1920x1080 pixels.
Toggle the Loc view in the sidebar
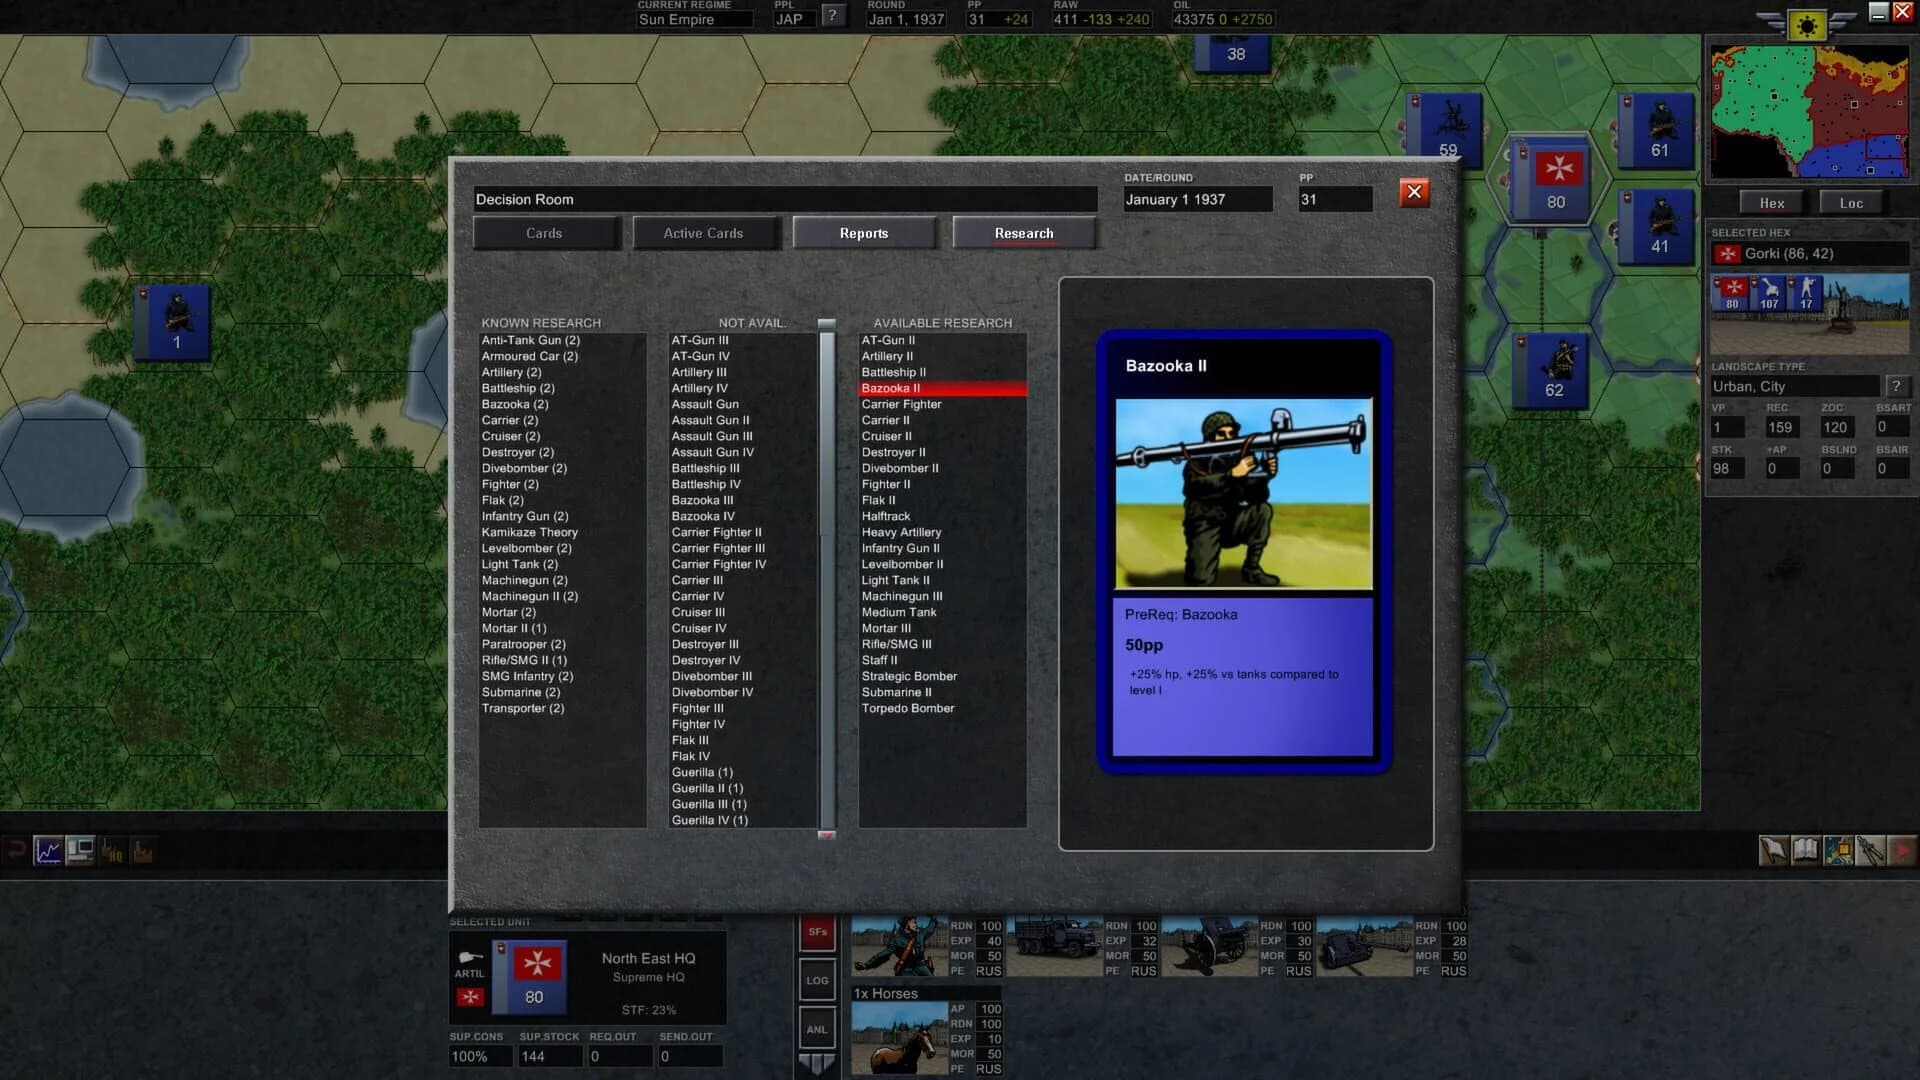point(1851,202)
